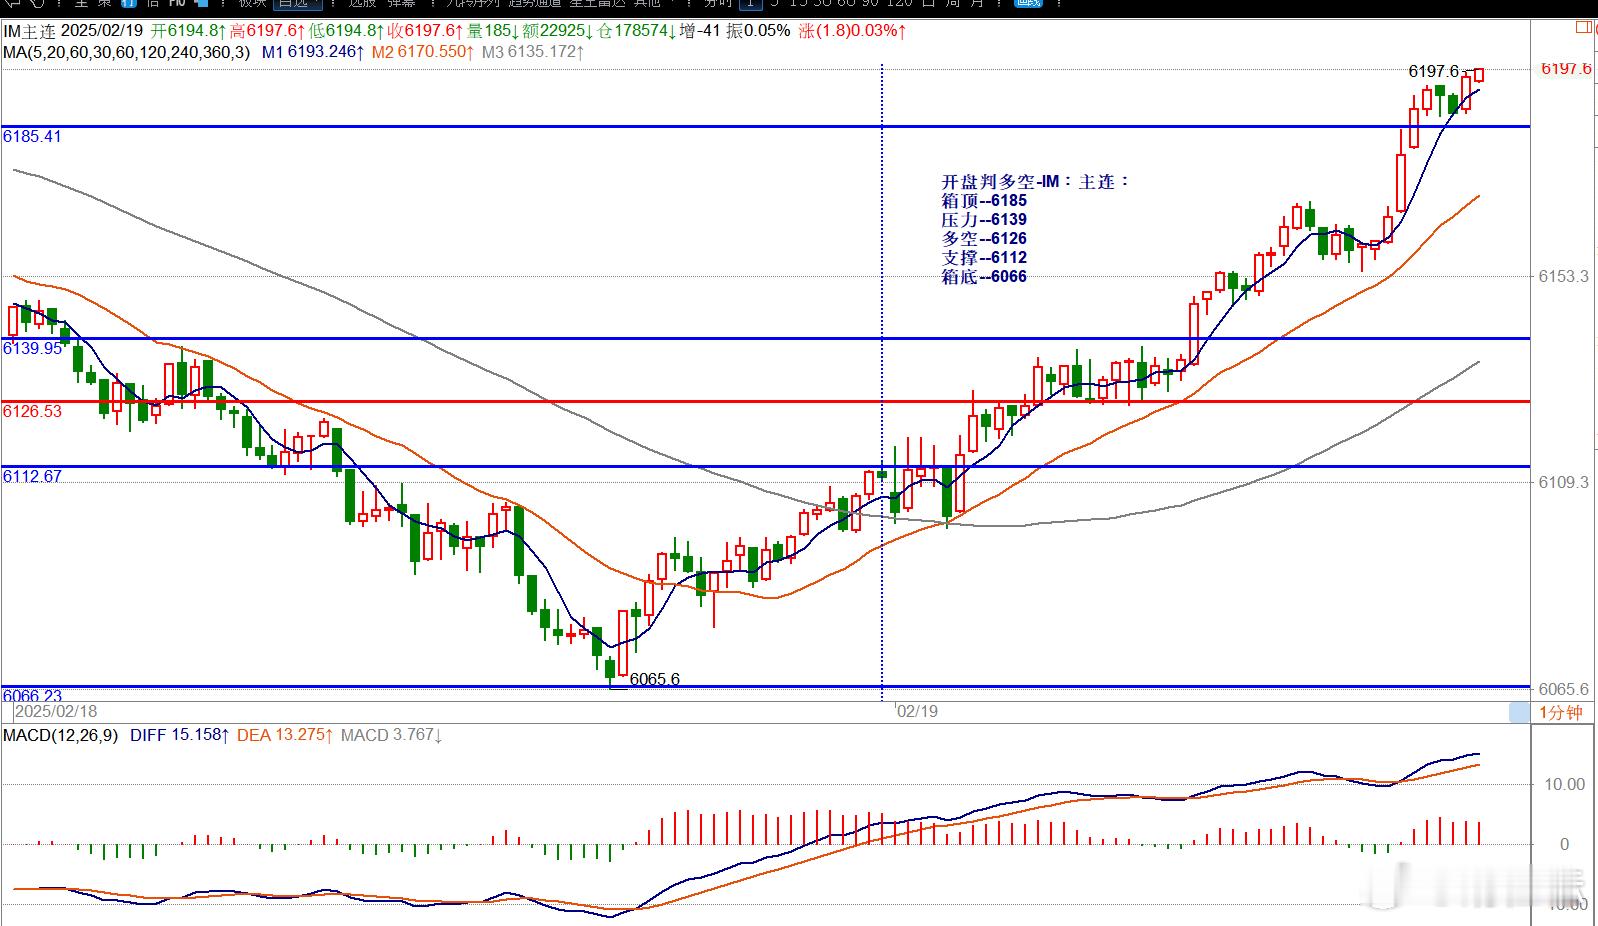1598x926 pixels.
Task: Click the 6197.6 high marker beside the last candle
Action: coord(1433,71)
